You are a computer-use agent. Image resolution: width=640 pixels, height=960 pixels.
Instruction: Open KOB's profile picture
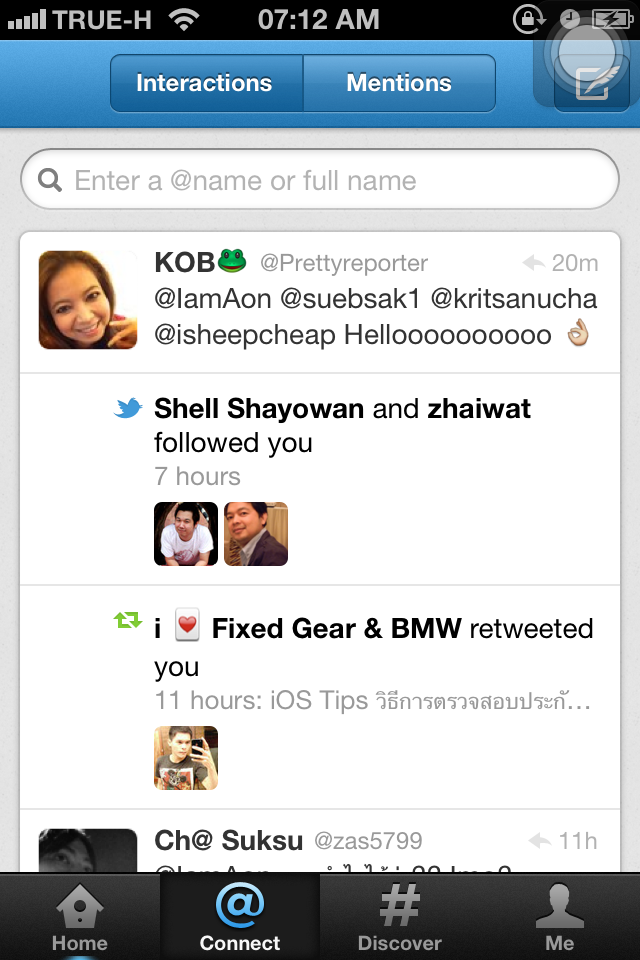tap(88, 299)
